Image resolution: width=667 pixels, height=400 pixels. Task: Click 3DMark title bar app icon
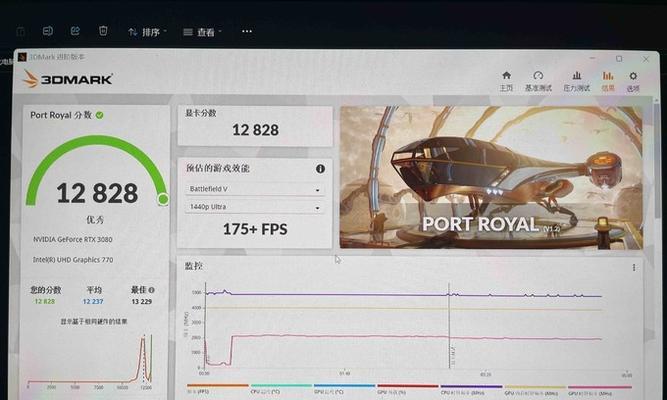[x=22, y=57]
